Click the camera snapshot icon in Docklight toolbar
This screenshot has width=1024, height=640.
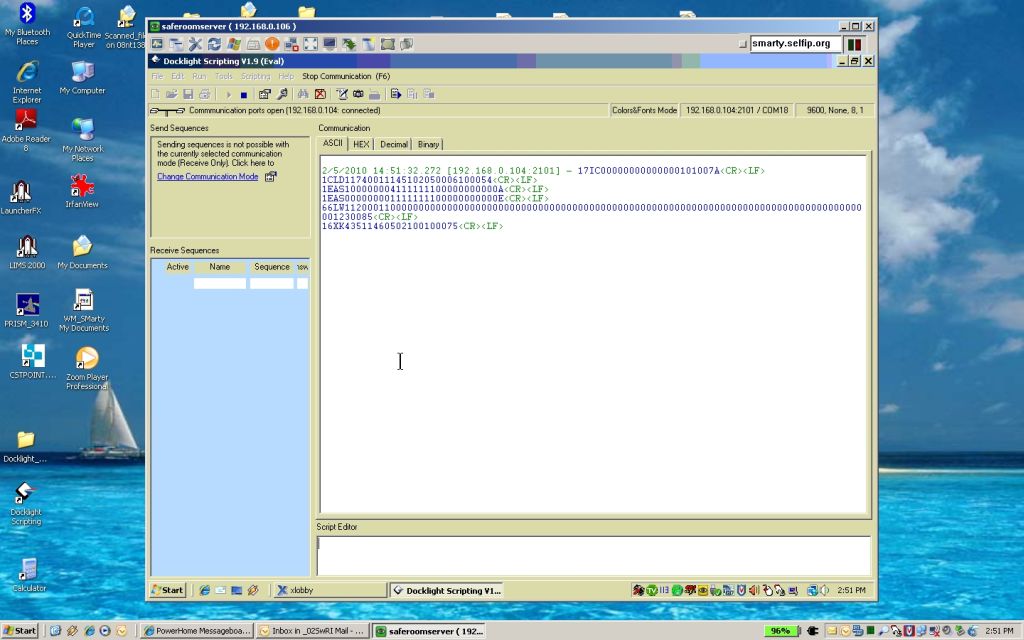(x=358, y=94)
